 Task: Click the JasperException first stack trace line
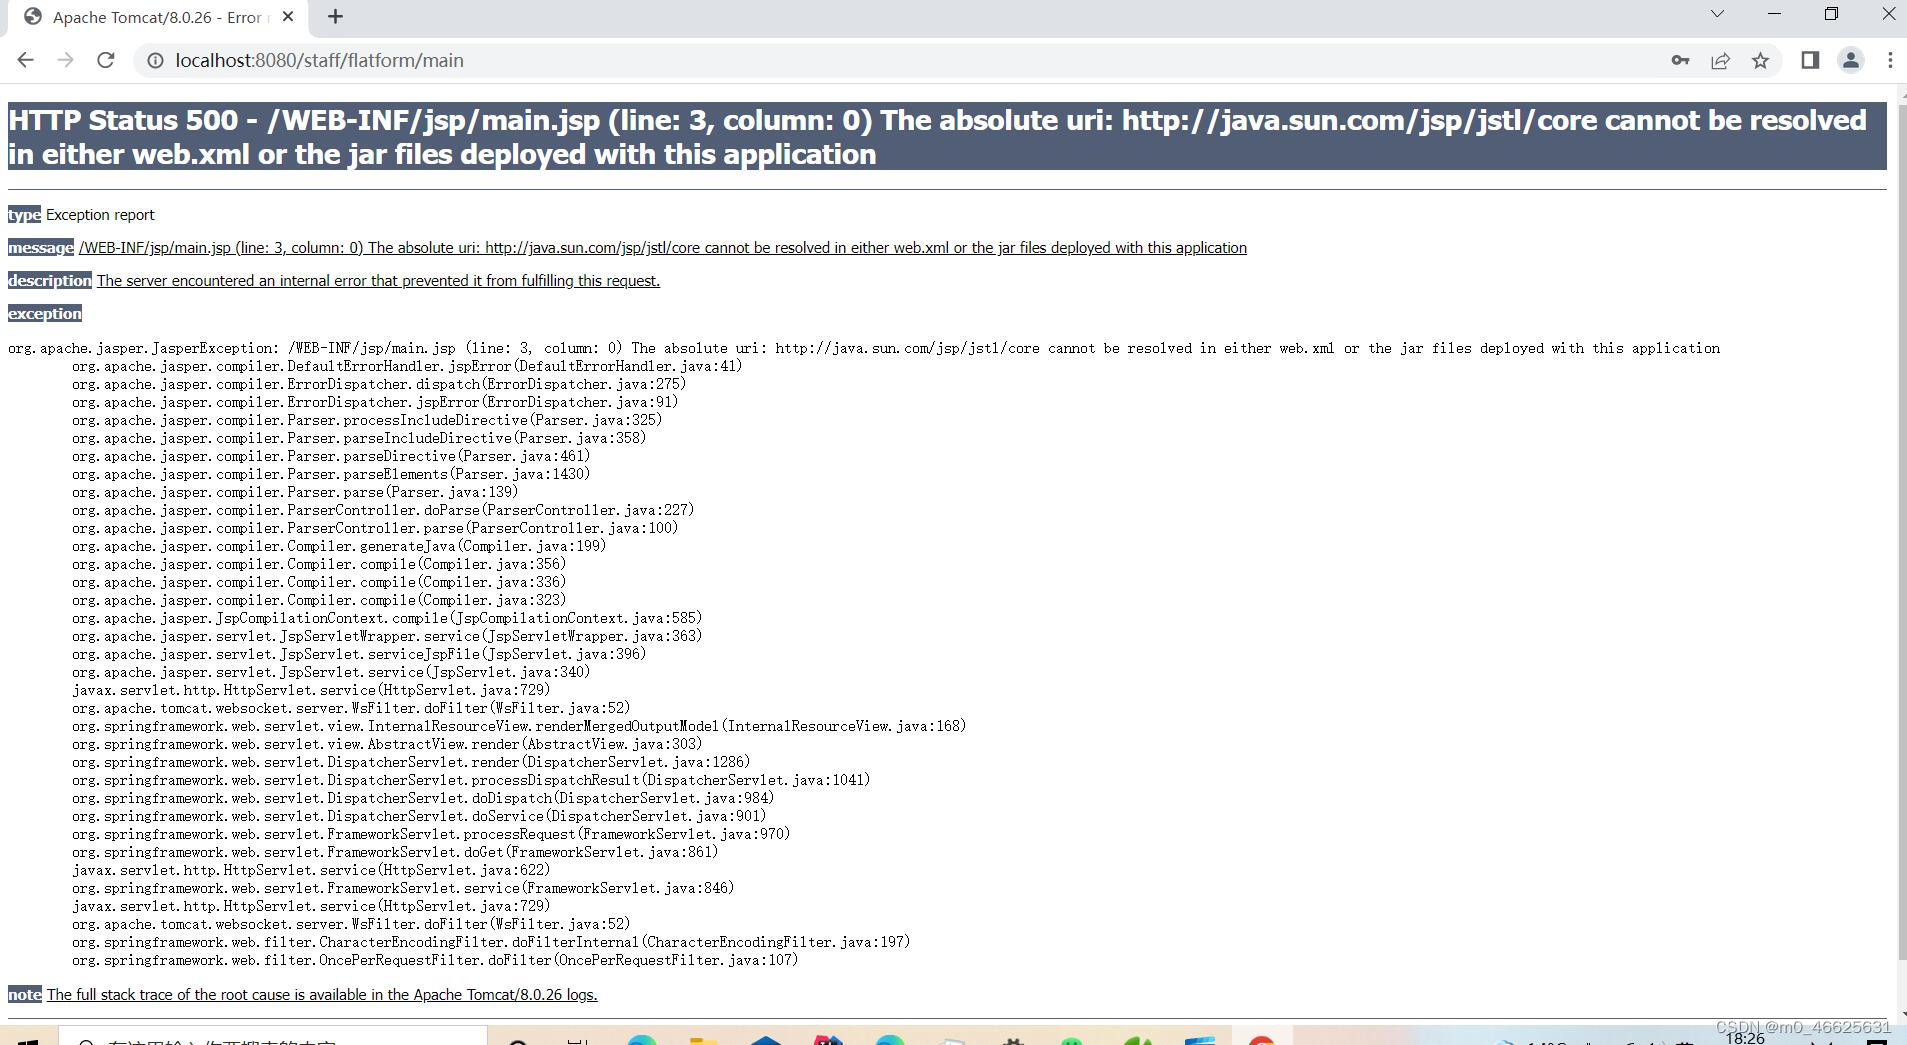pyautogui.click(x=864, y=348)
